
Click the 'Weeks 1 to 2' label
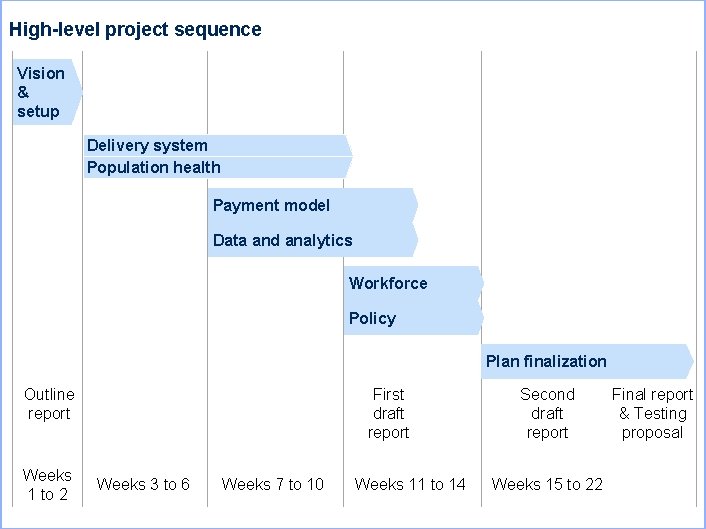pyautogui.click(x=47, y=484)
